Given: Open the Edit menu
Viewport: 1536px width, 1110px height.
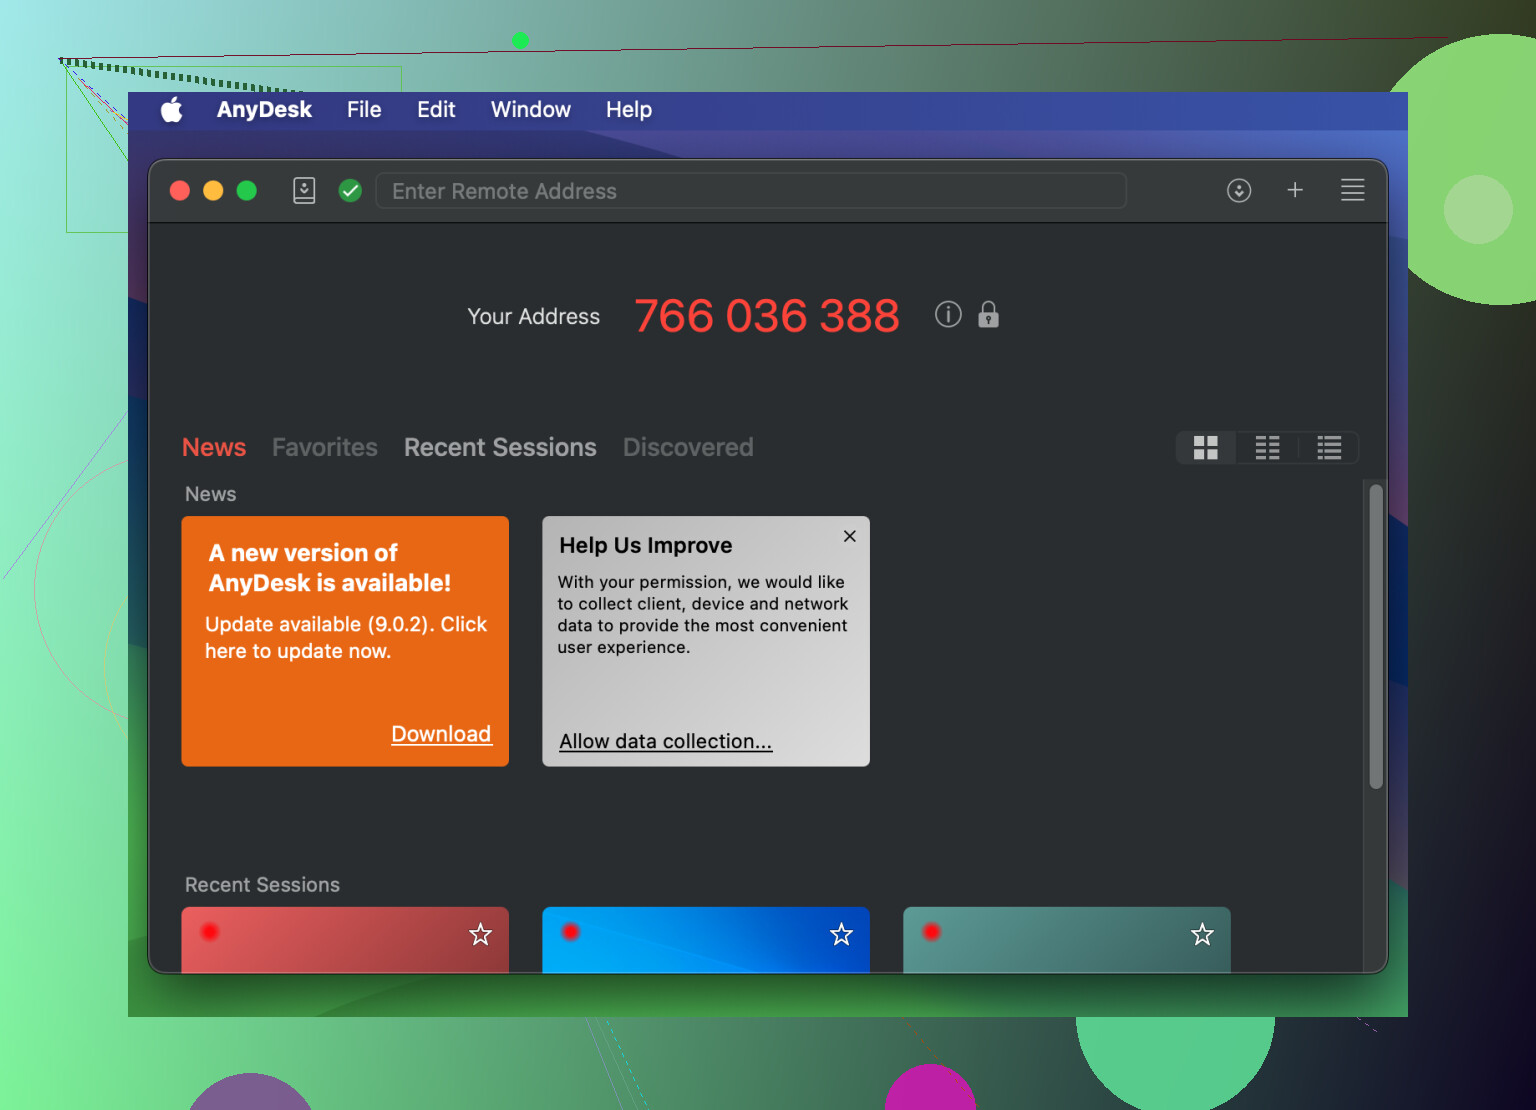Looking at the screenshot, I should (x=436, y=110).
